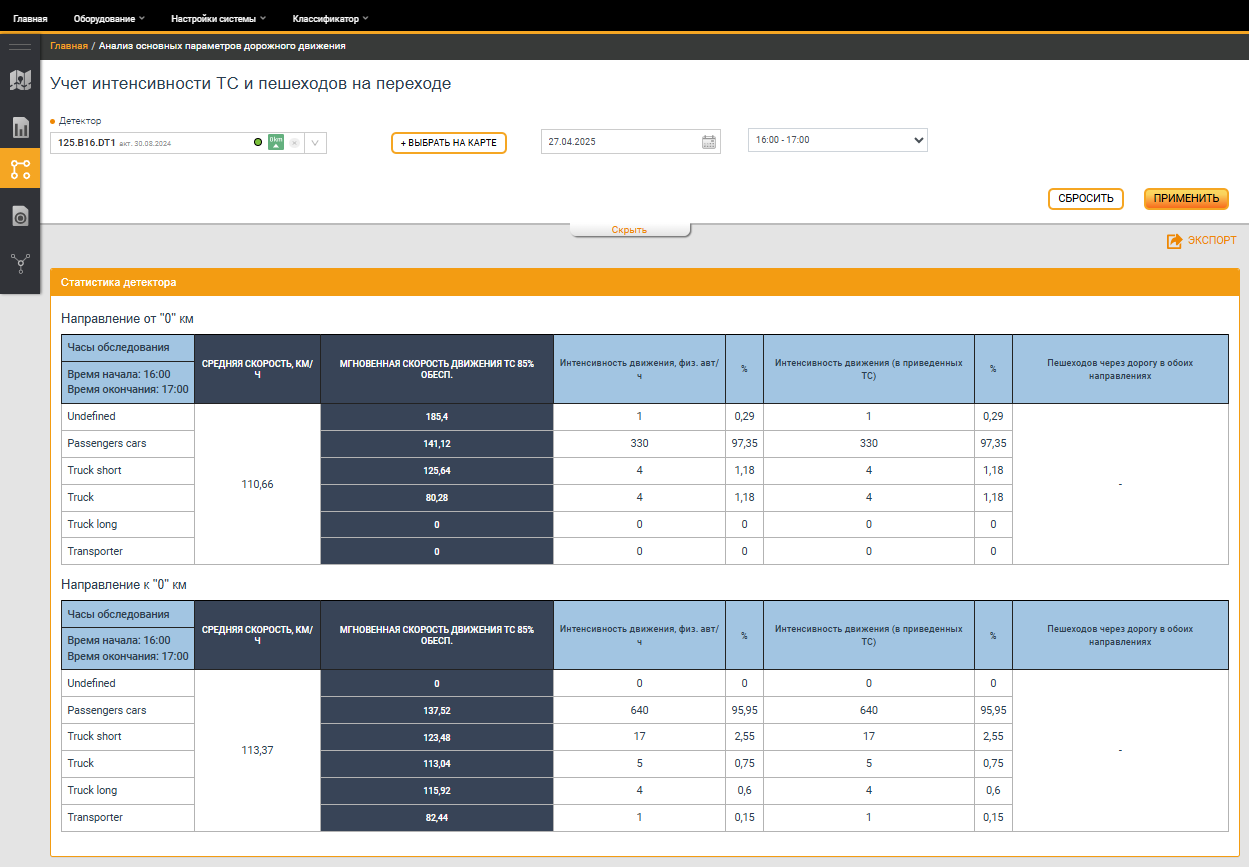This screenshot has height=867, width=1249.
Task: Click average speed value 110,66
Action: click(257, 484)
